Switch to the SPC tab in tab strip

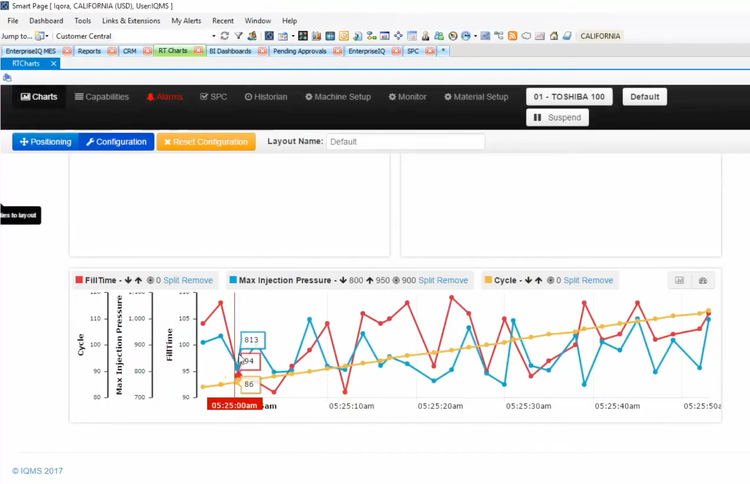pyautogui.click(x=413, y=51)
